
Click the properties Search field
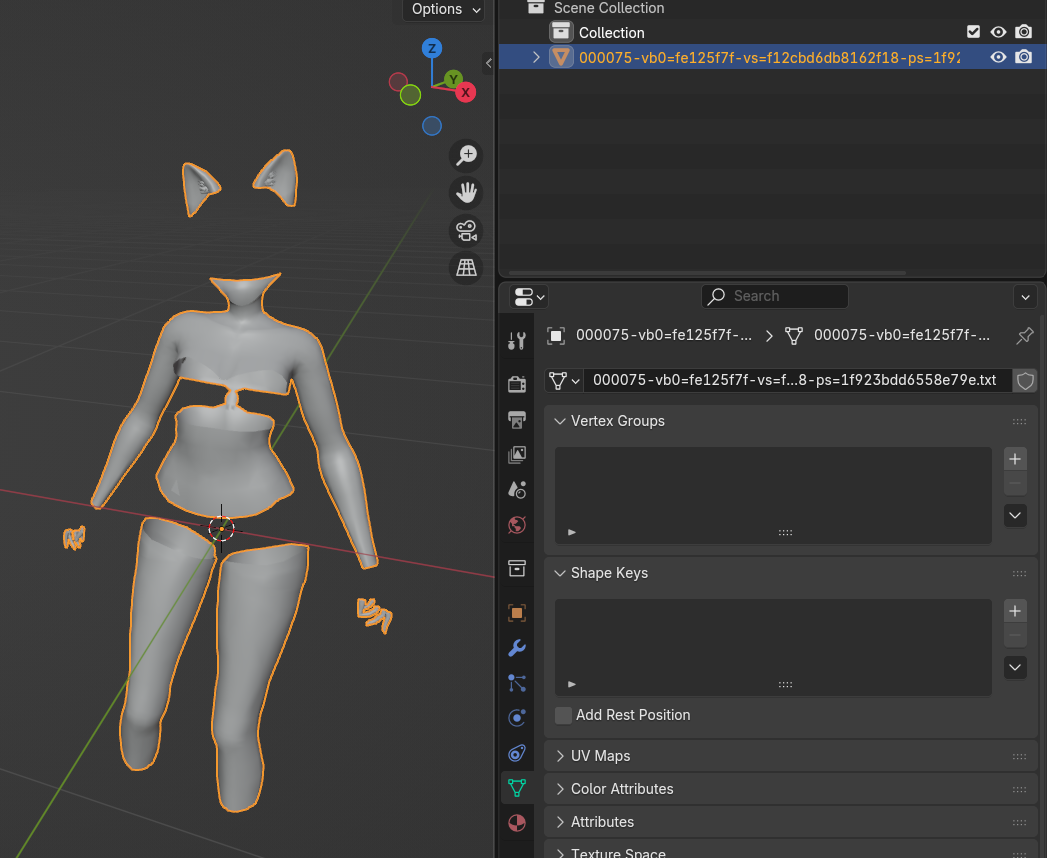click(775, 296)
